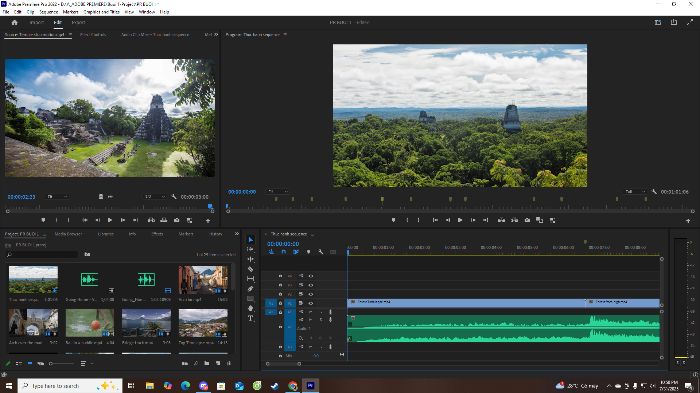Click Automate to Sequence icon in Project panel
The width and height of the screenshot is (700, 393).
coord(185,364)
